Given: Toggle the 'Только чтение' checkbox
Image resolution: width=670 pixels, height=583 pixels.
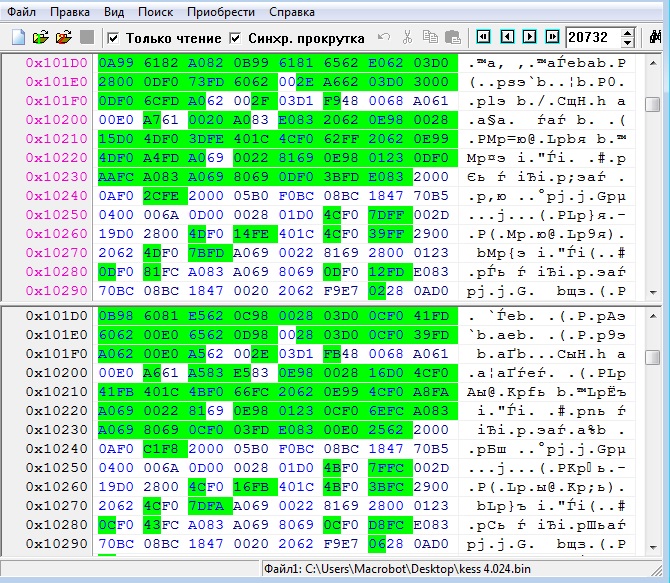Looking at the screenshot, I should 113,38.
